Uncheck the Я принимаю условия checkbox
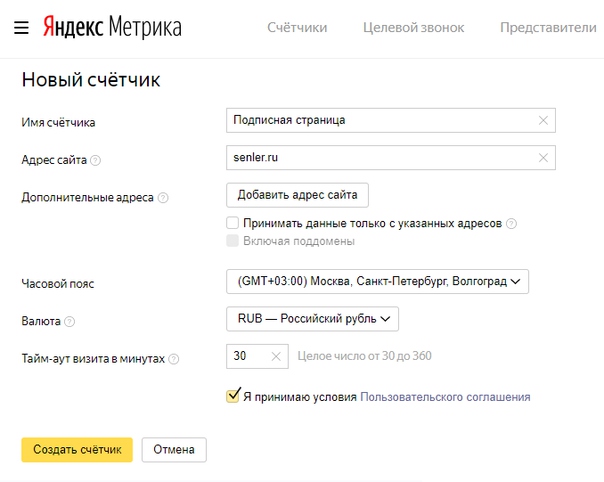The height and width of the screenshot is (482, 604). [x=233, y=396]
